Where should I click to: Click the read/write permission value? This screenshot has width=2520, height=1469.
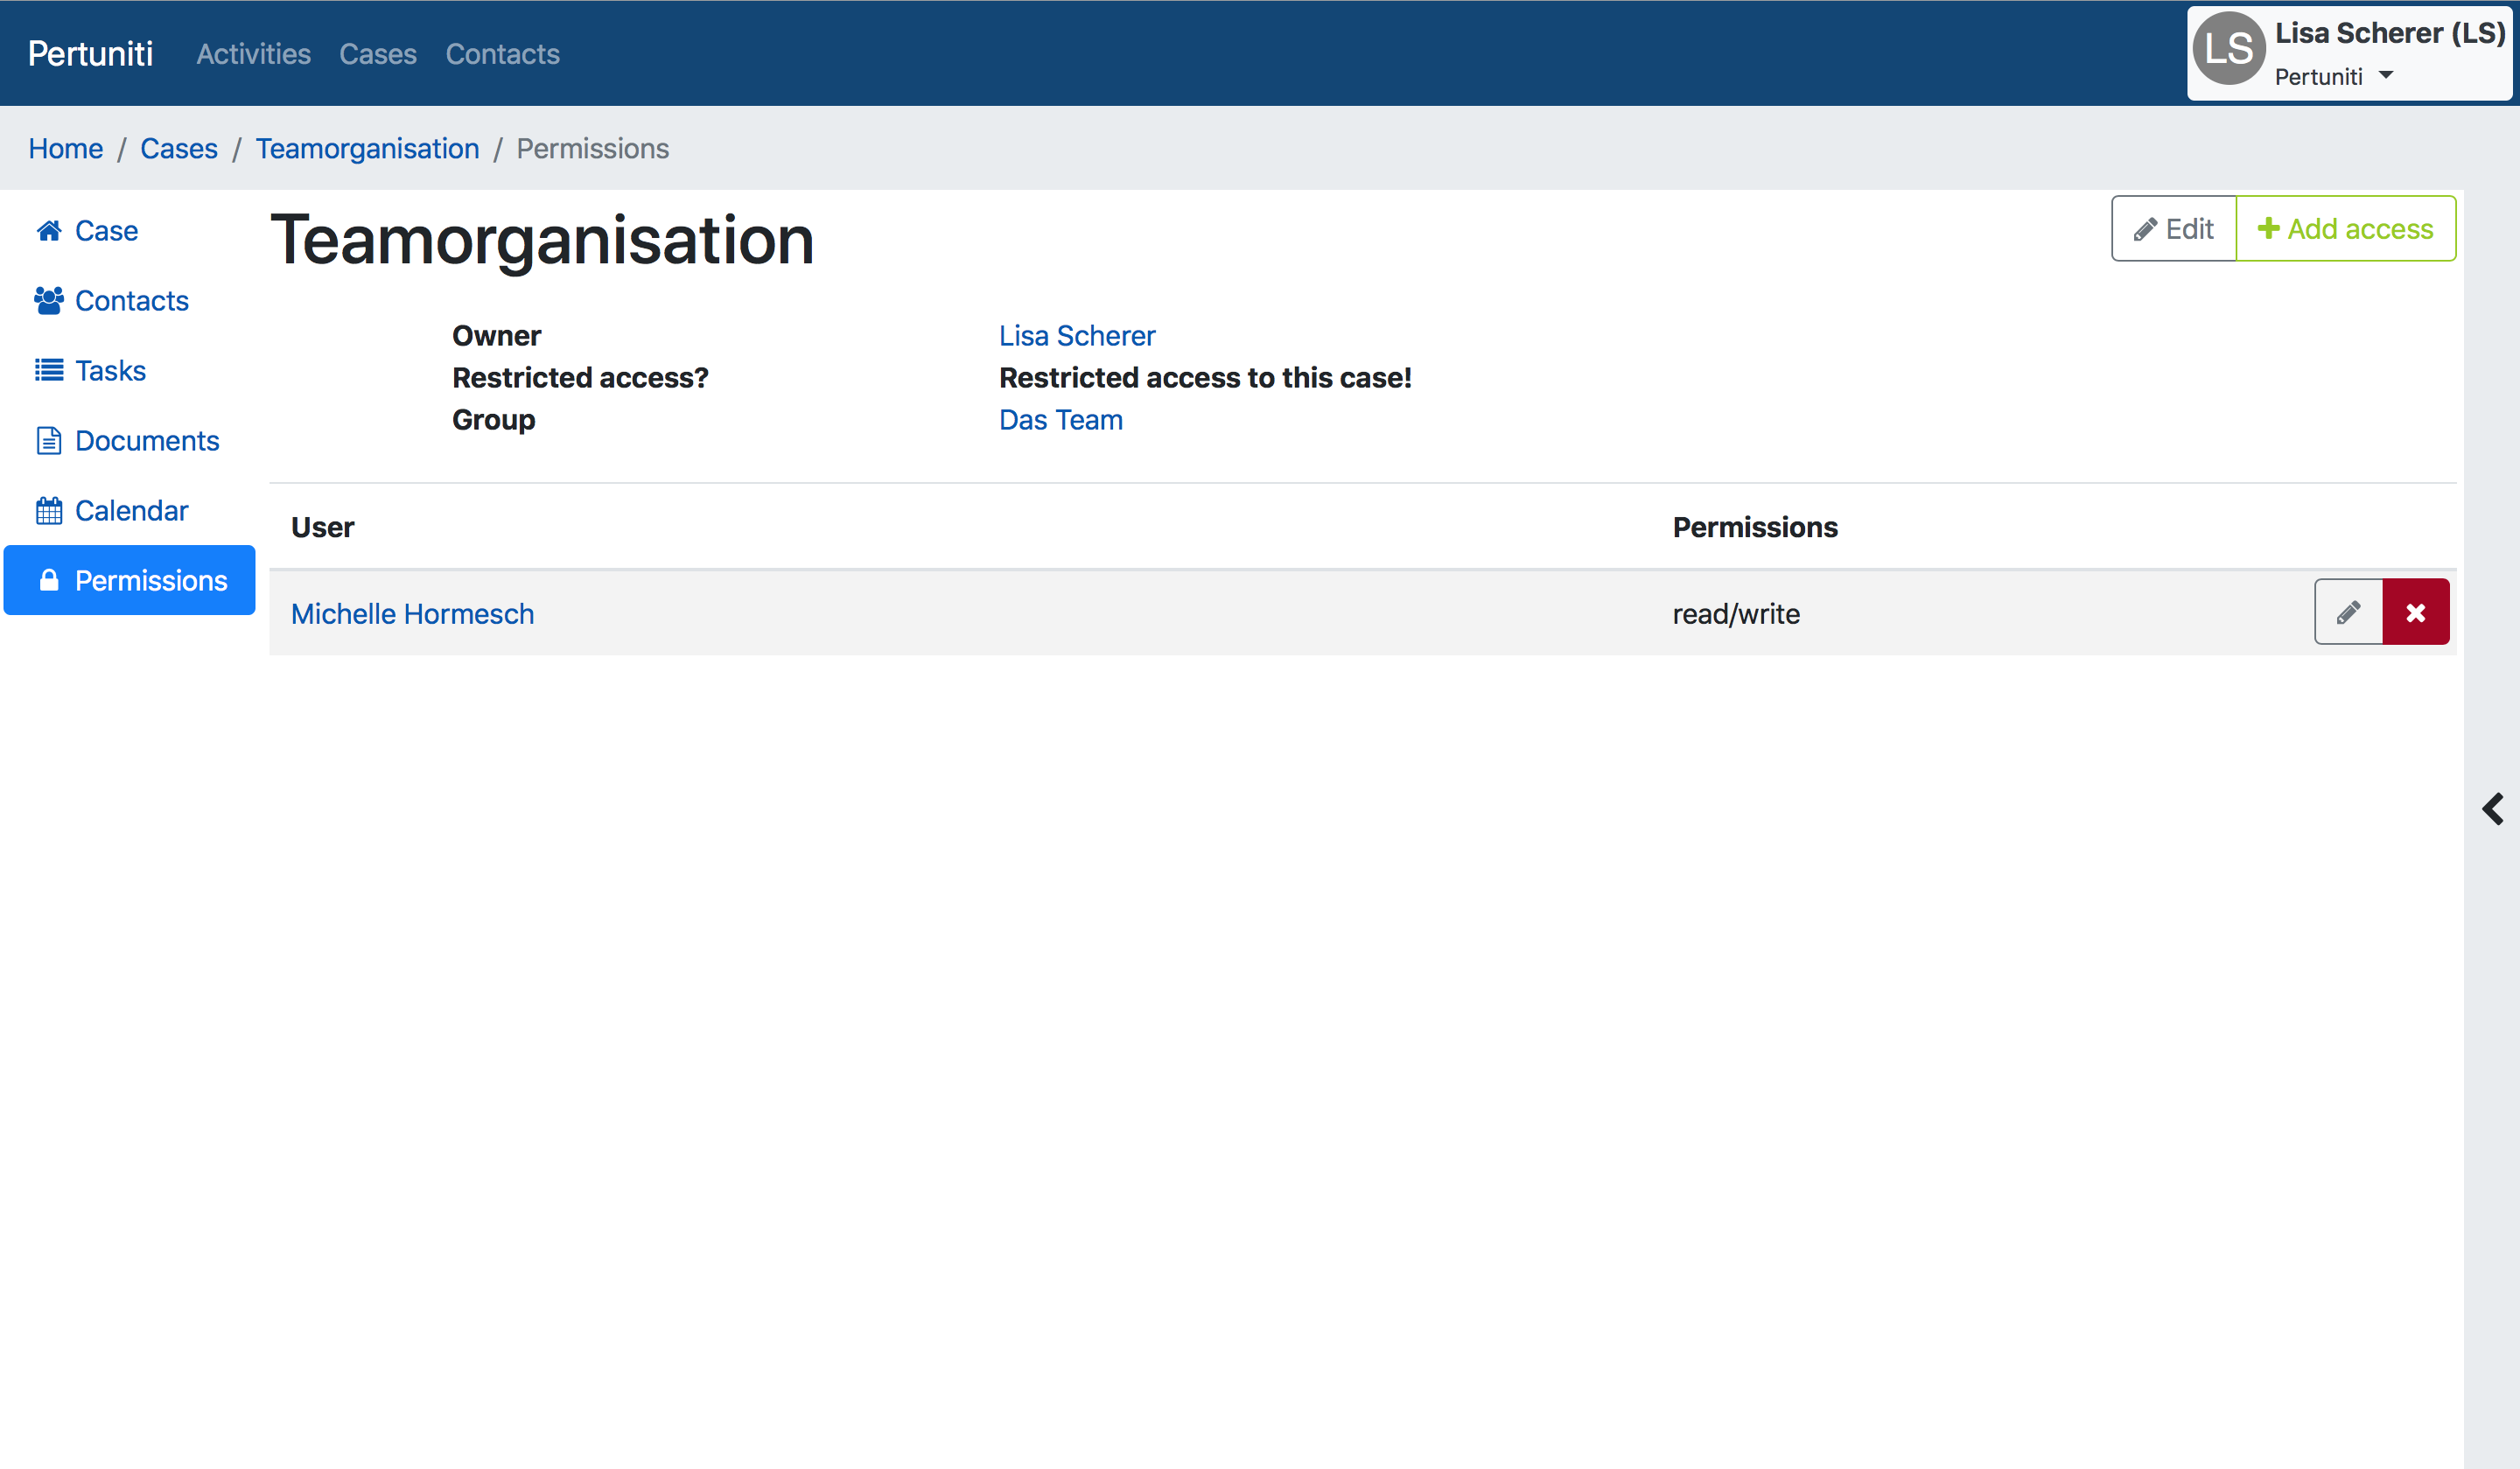click(1736, 614)
